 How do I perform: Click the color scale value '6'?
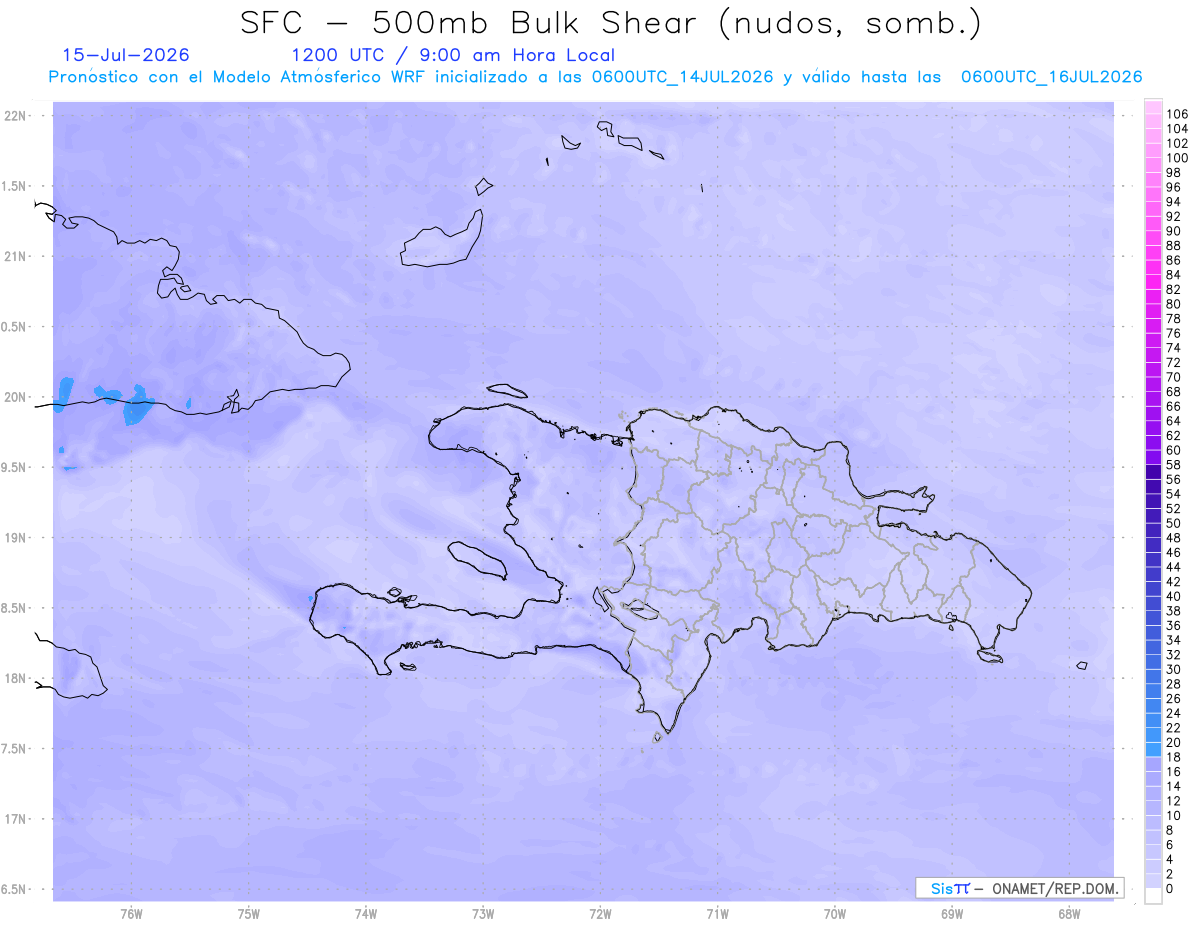1170,845
